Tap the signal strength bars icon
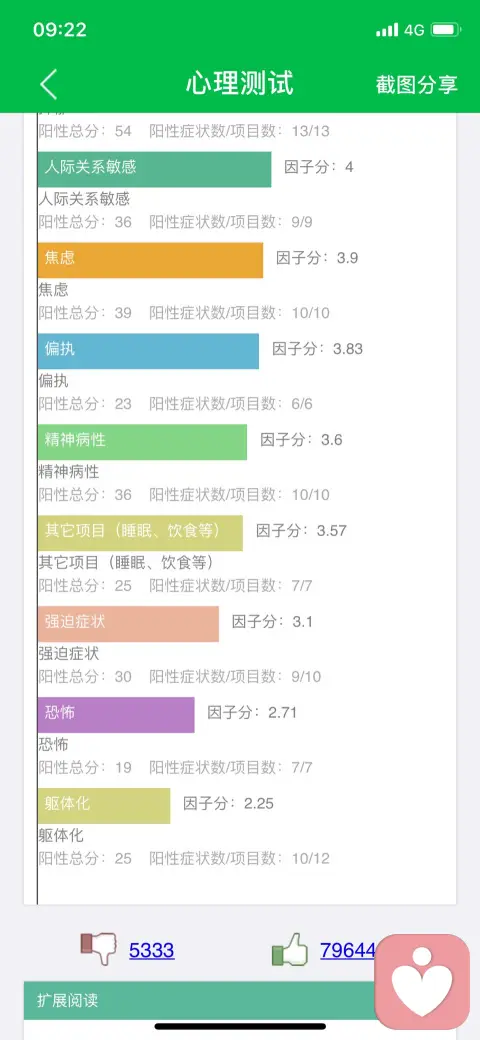 387,30
